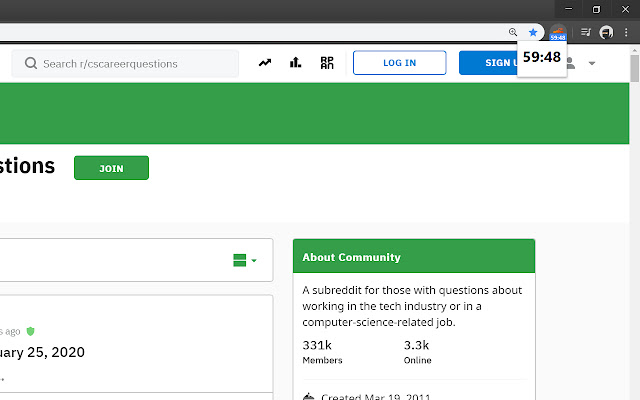Click the subreddit description text
Viewport: 640px width, 400px height.
412,306
